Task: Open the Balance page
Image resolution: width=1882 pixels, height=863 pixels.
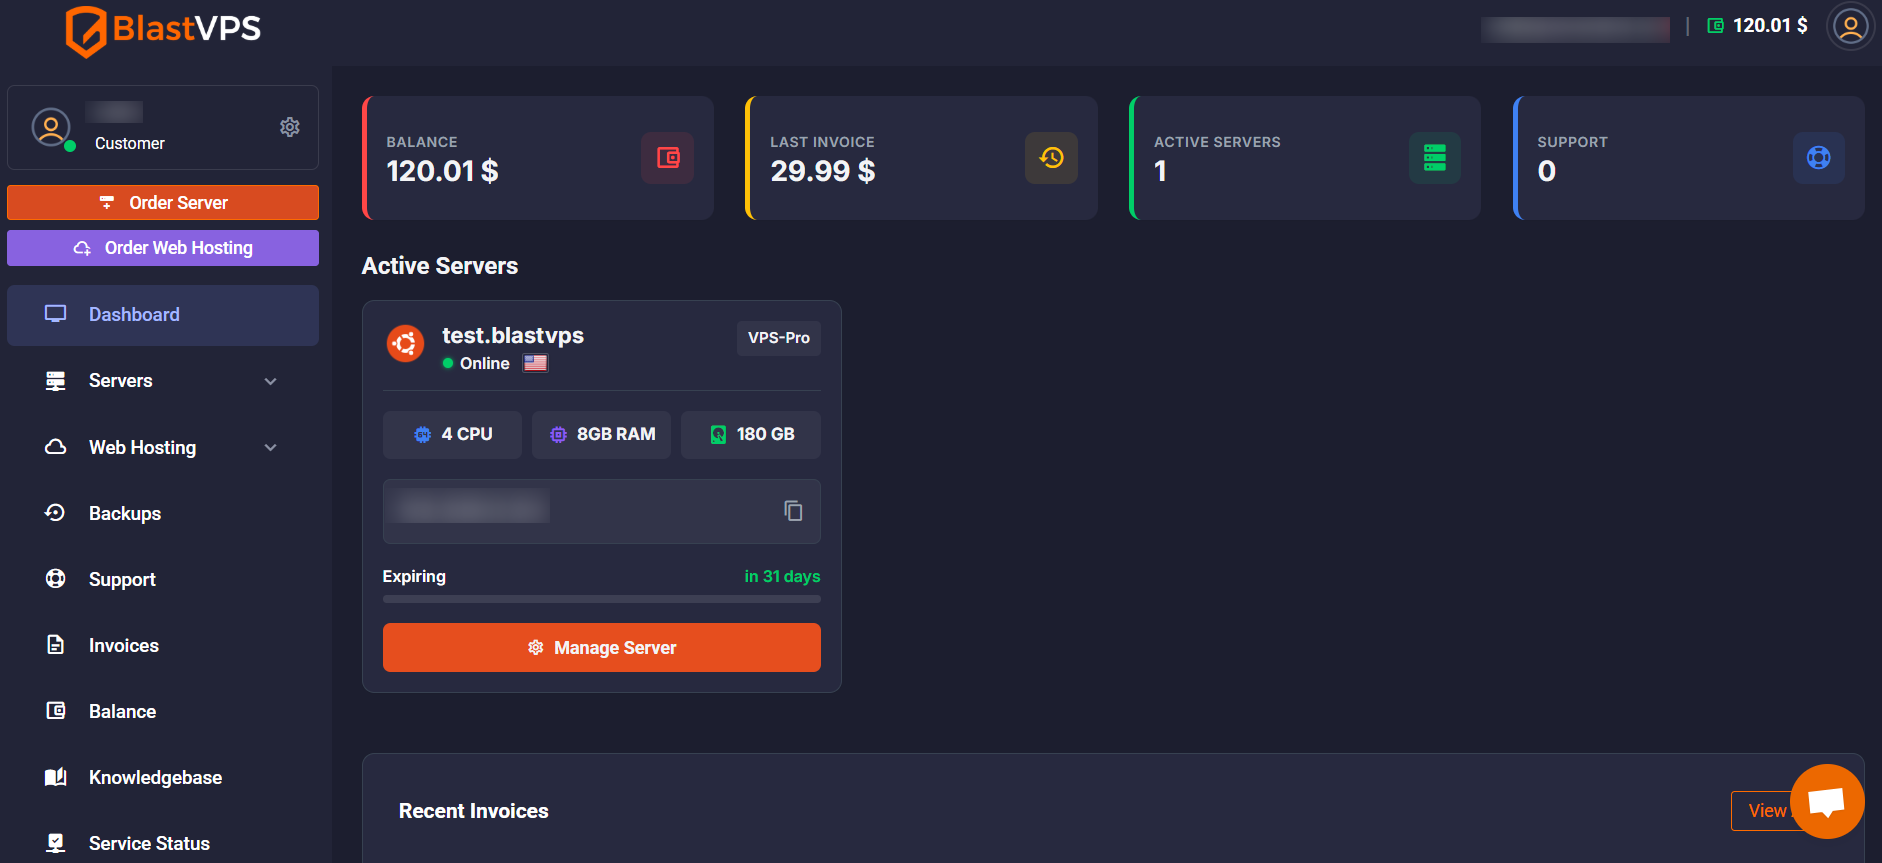Action: point(163,711)
